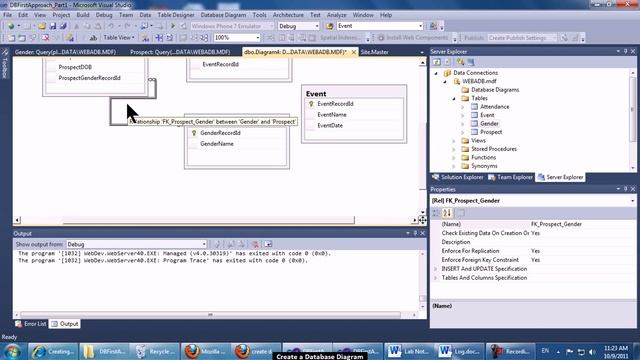Switch to Team Explorer tab
Screen dimensions: 640x360
pos(511,177)
